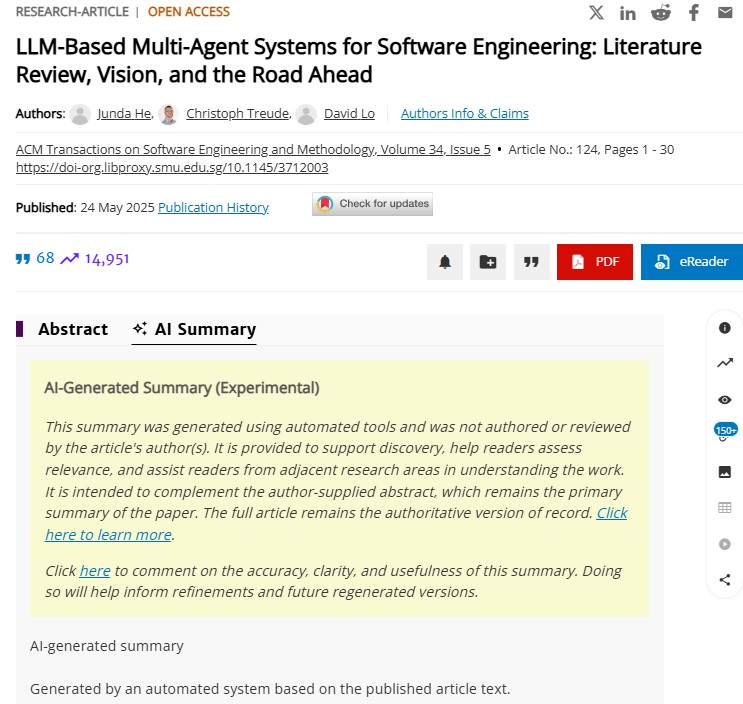Open the cite quotation mark button
The height and width of the screenshot is (704, 743).
[x=531, y=262]
